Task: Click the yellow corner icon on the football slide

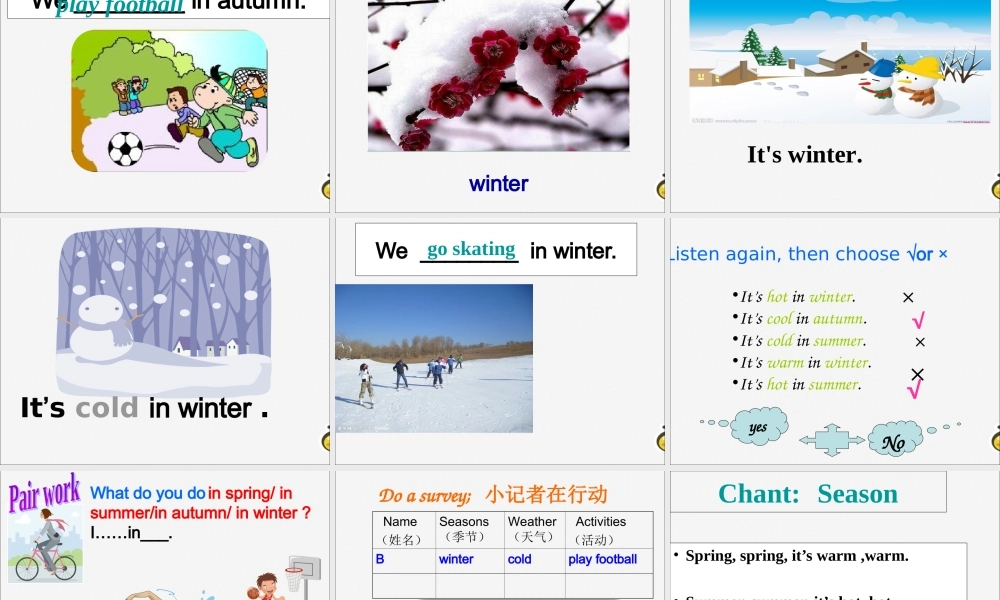Action: [x=326, y=186]
